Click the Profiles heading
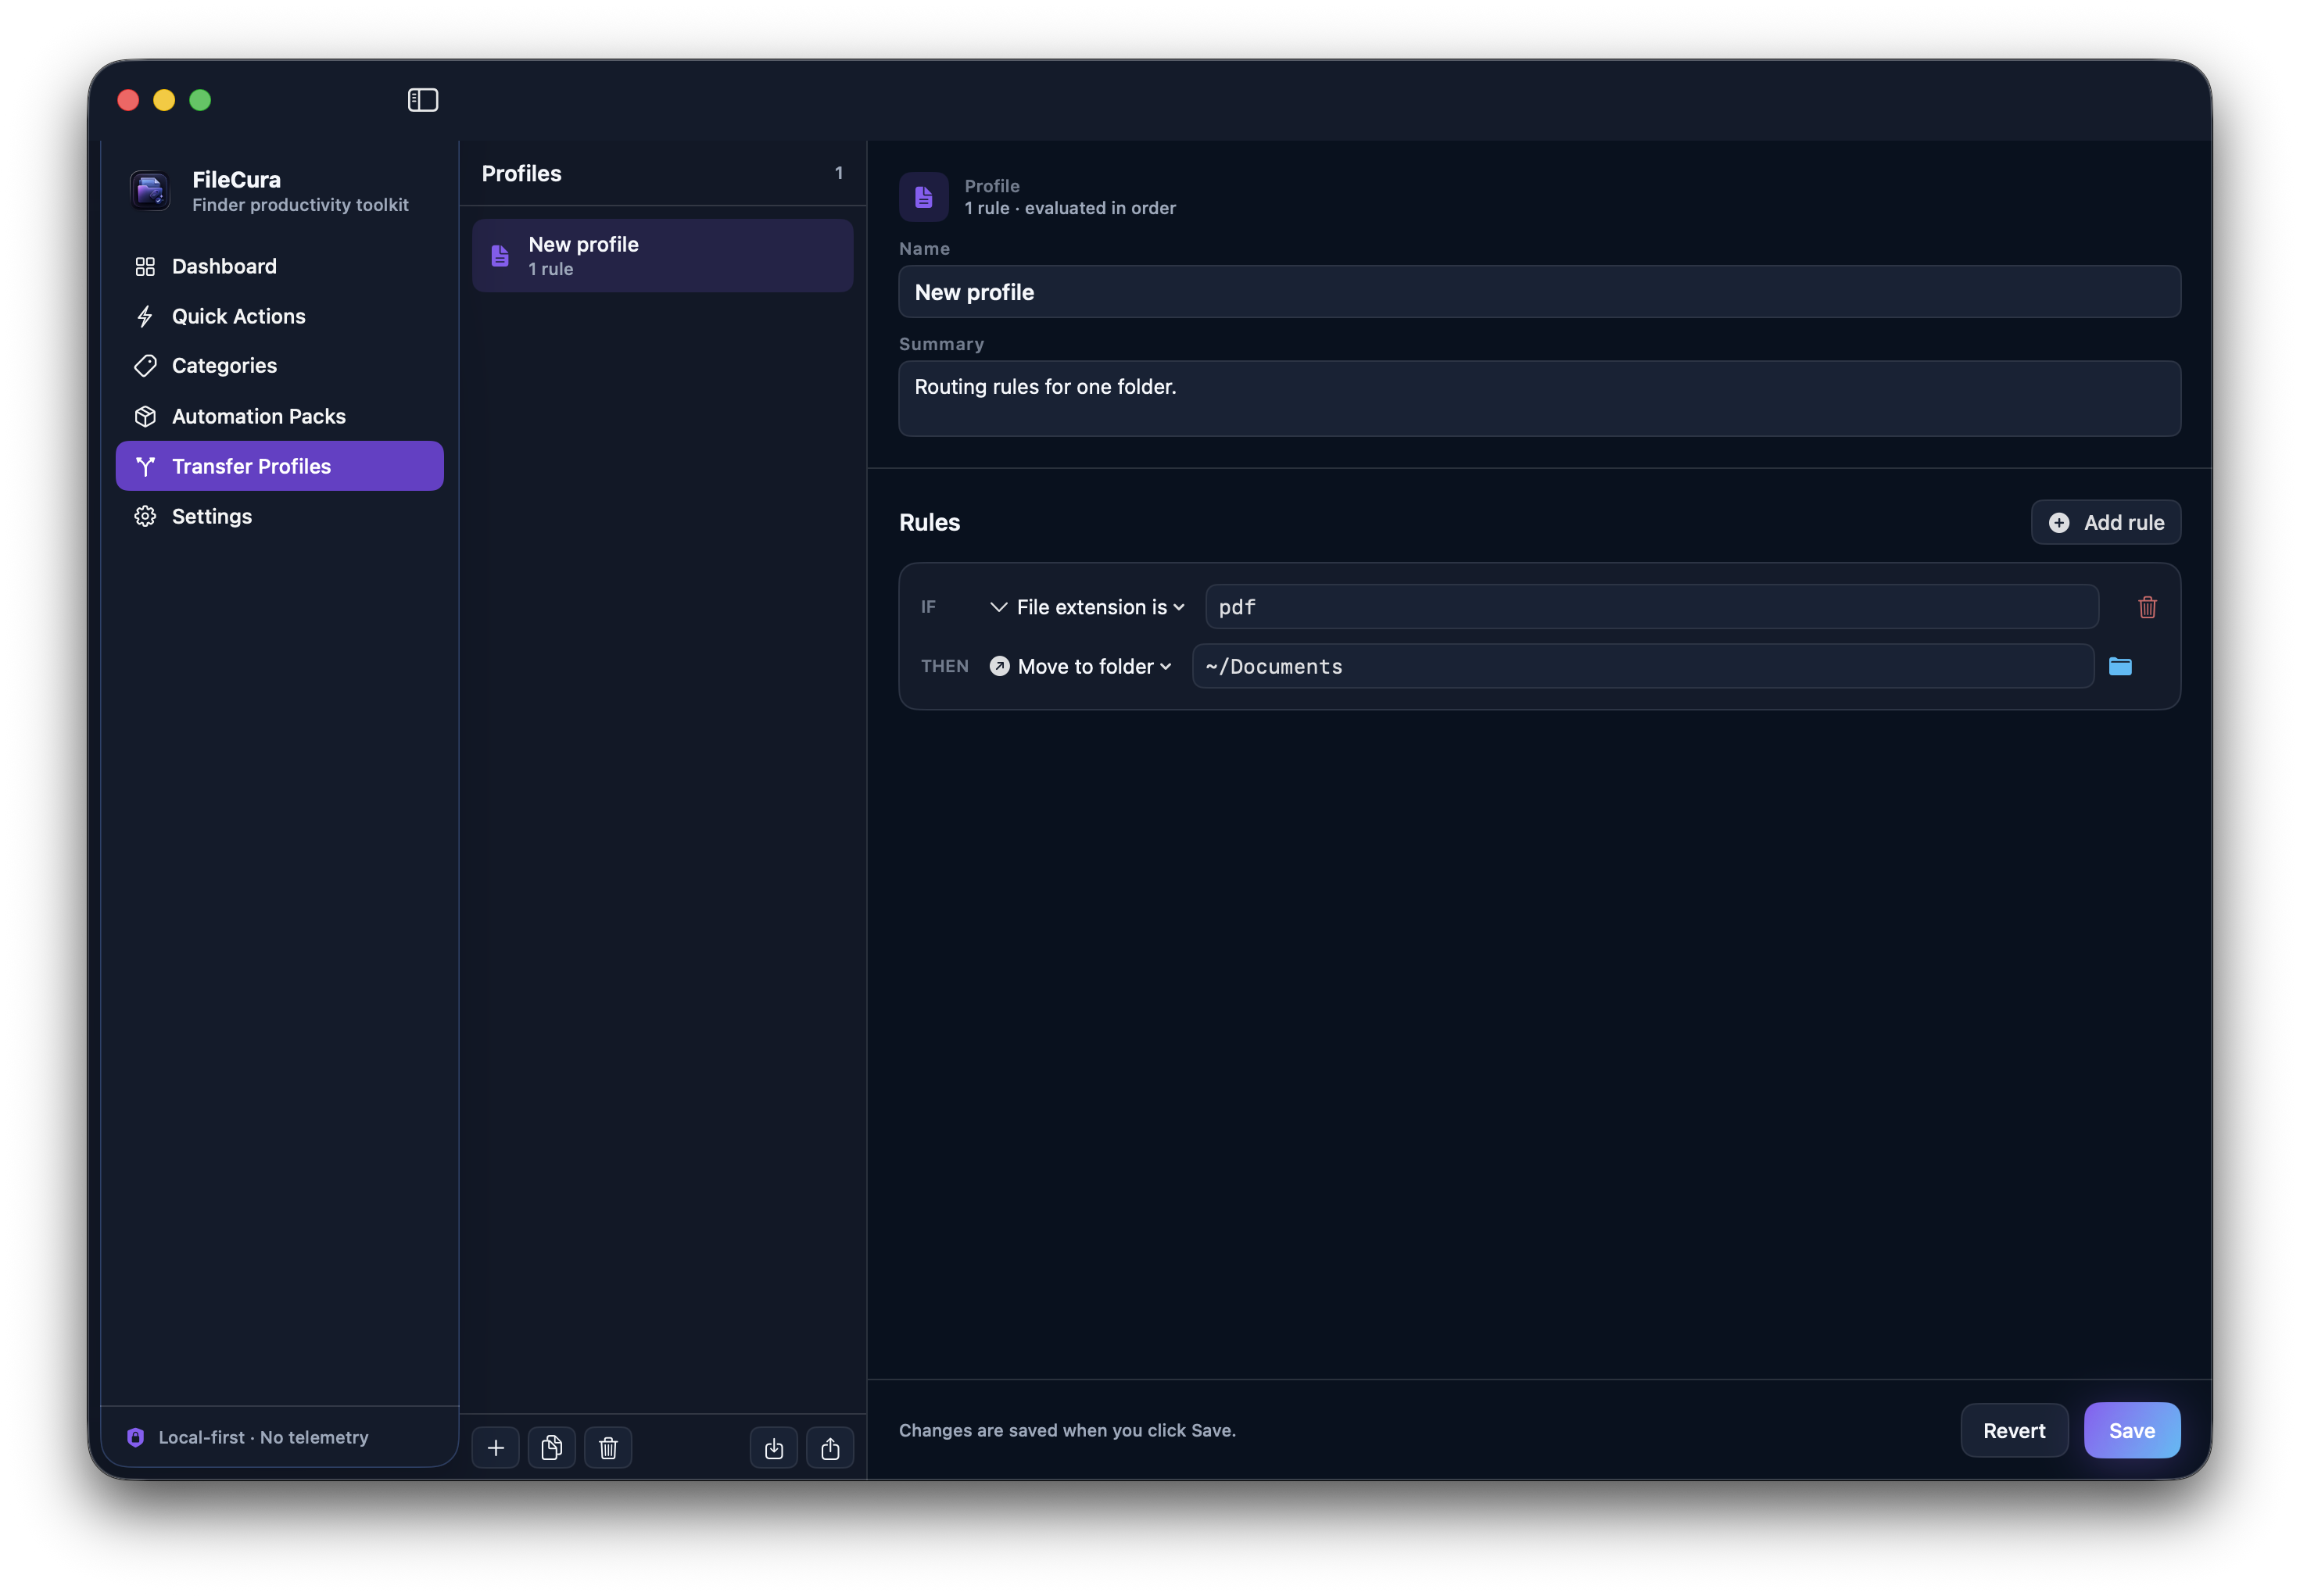Image resolution: width=2300 pixels, height=1596 pixels. (x=522, y=173)
